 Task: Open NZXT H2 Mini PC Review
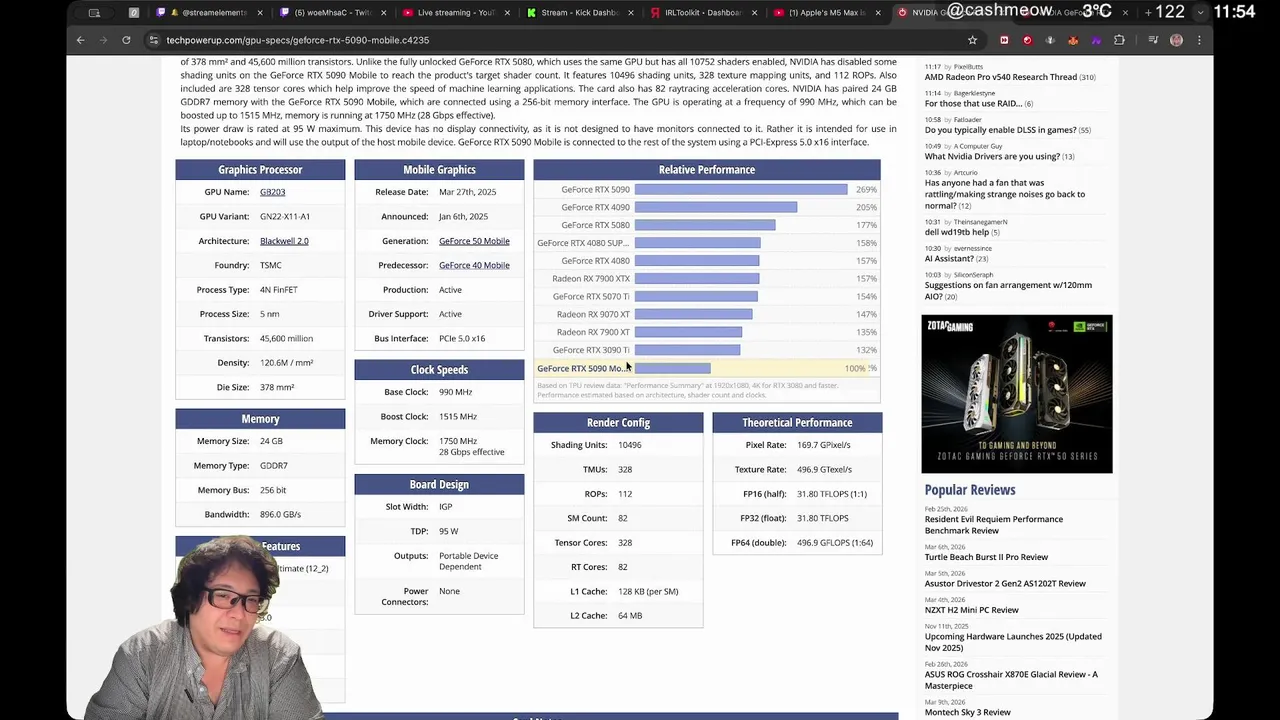[971, 610]
